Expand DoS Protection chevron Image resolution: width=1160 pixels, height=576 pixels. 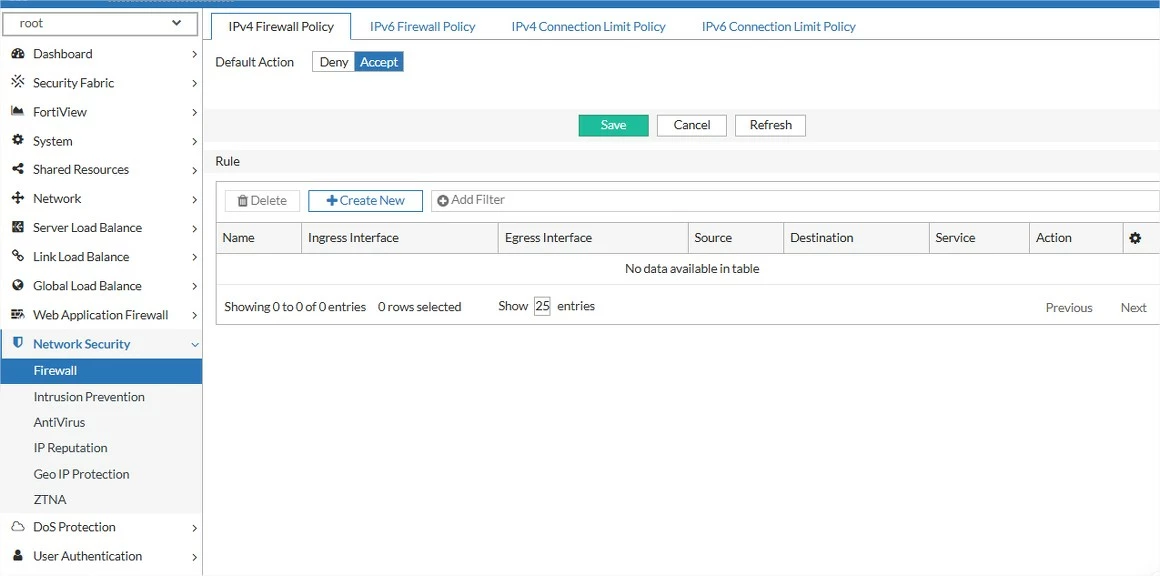tap(194, 527)
